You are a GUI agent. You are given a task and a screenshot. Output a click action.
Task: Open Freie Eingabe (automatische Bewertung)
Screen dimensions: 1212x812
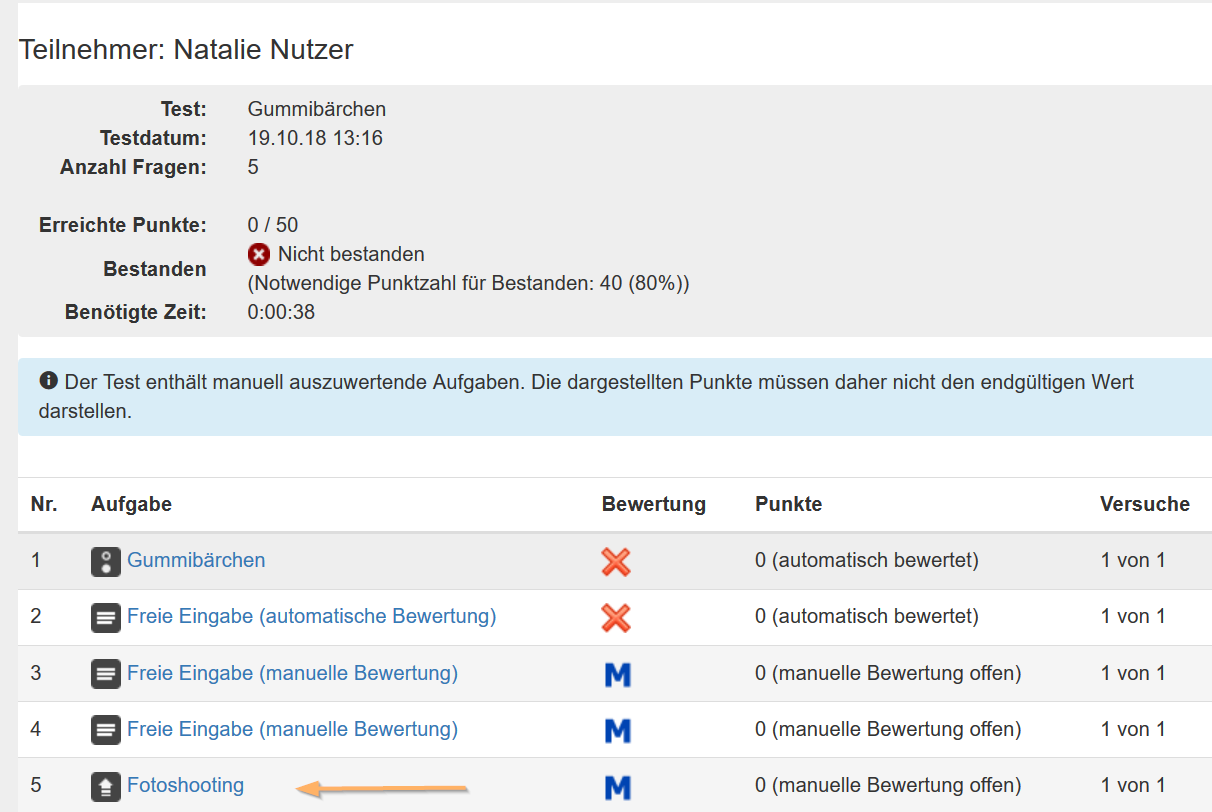point(310,616)
